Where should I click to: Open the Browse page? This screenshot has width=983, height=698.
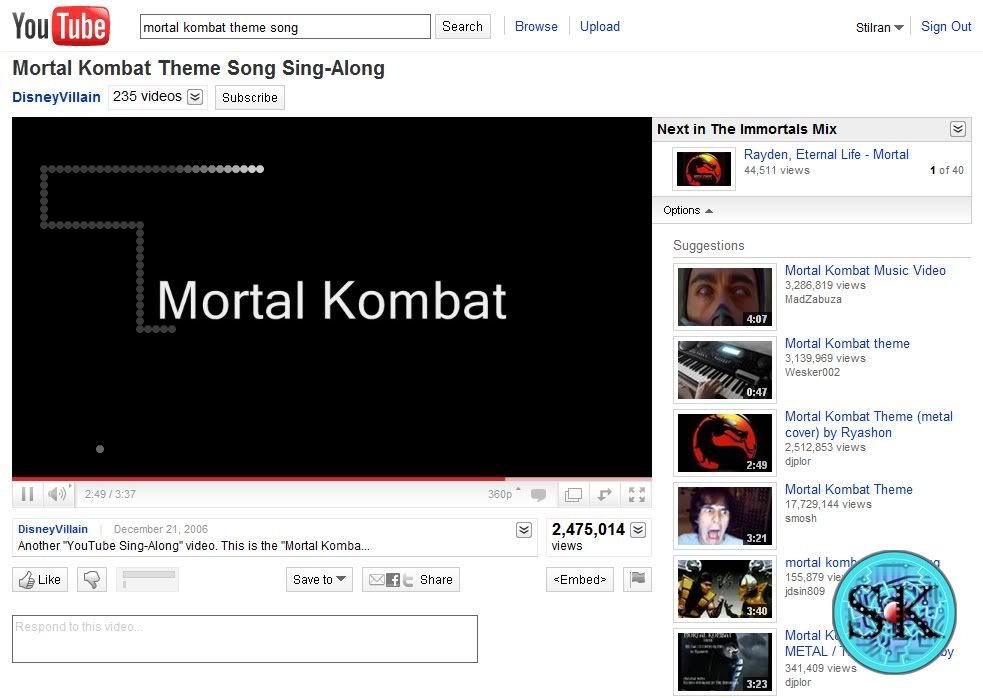tap(536, 26)
